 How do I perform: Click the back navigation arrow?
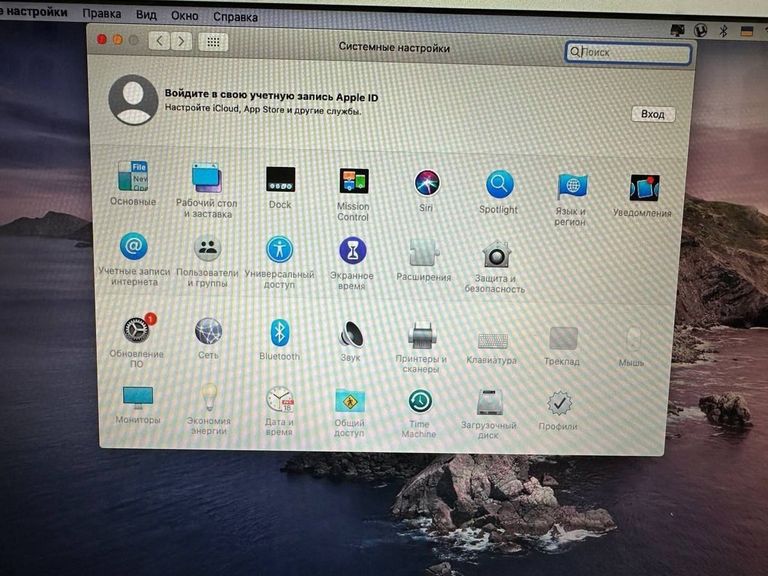click(158, 41)
